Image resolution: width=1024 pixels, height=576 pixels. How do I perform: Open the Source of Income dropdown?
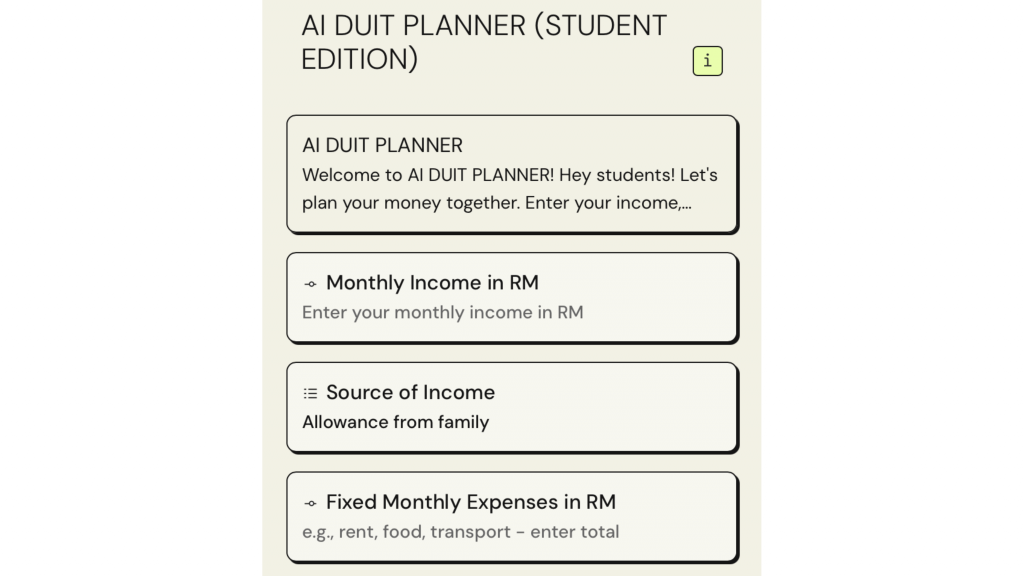click(511, 407)
